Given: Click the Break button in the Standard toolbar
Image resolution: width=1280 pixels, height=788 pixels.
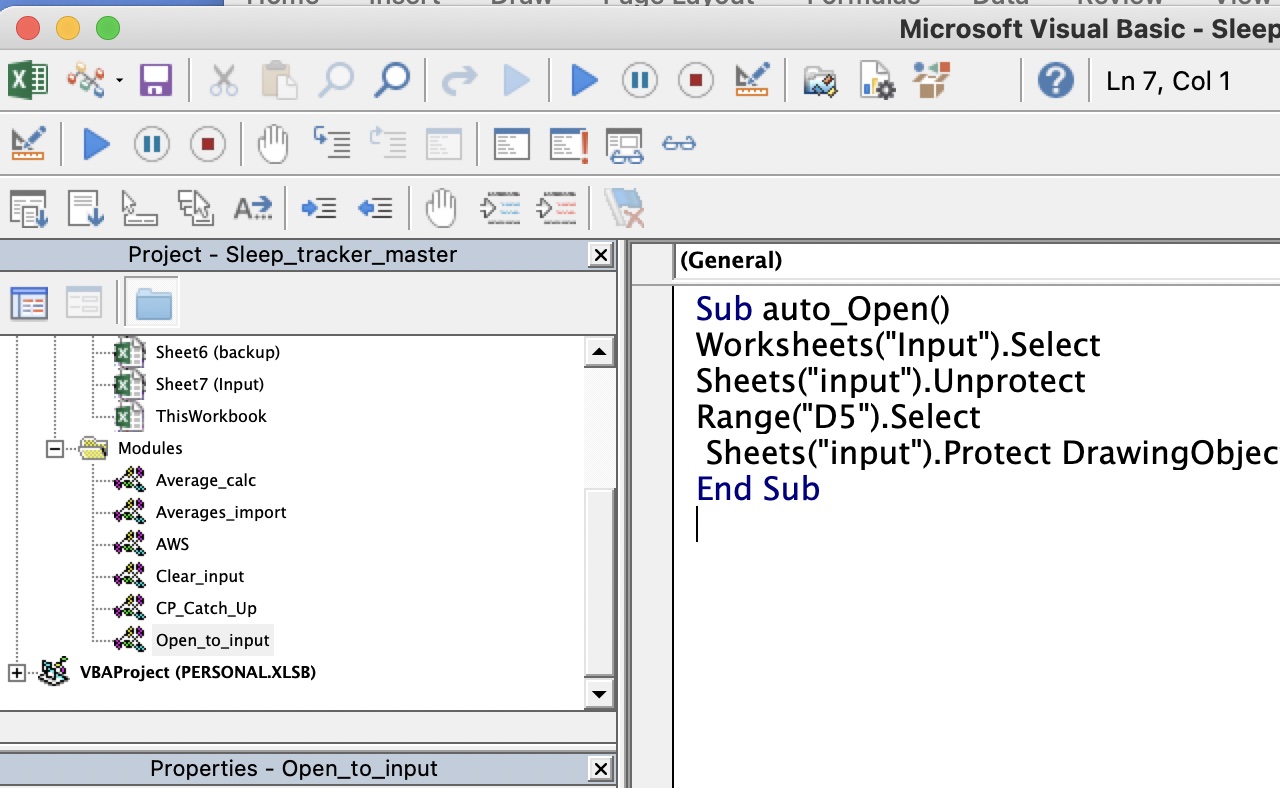Looking at the screenshot, I should 640,80.
